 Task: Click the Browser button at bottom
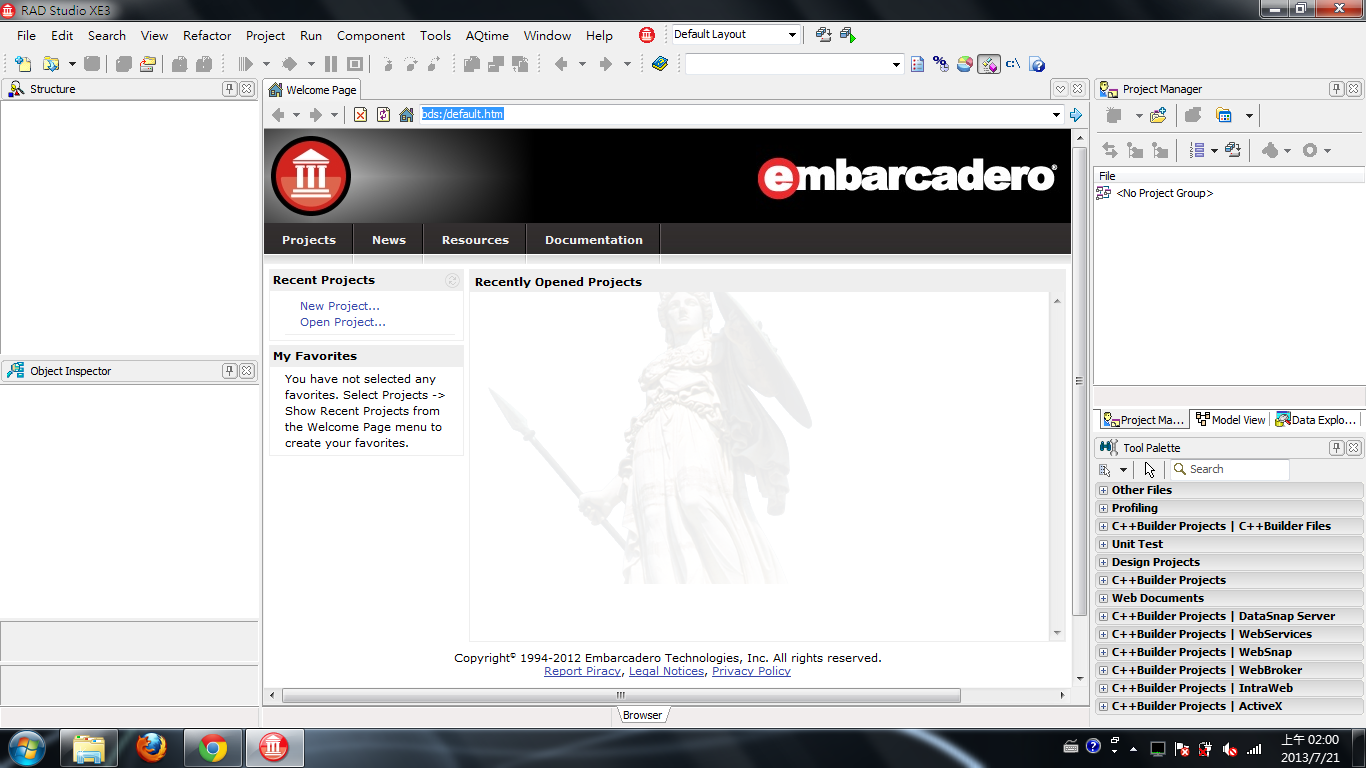pyautogui.click(x=642, y=715)
